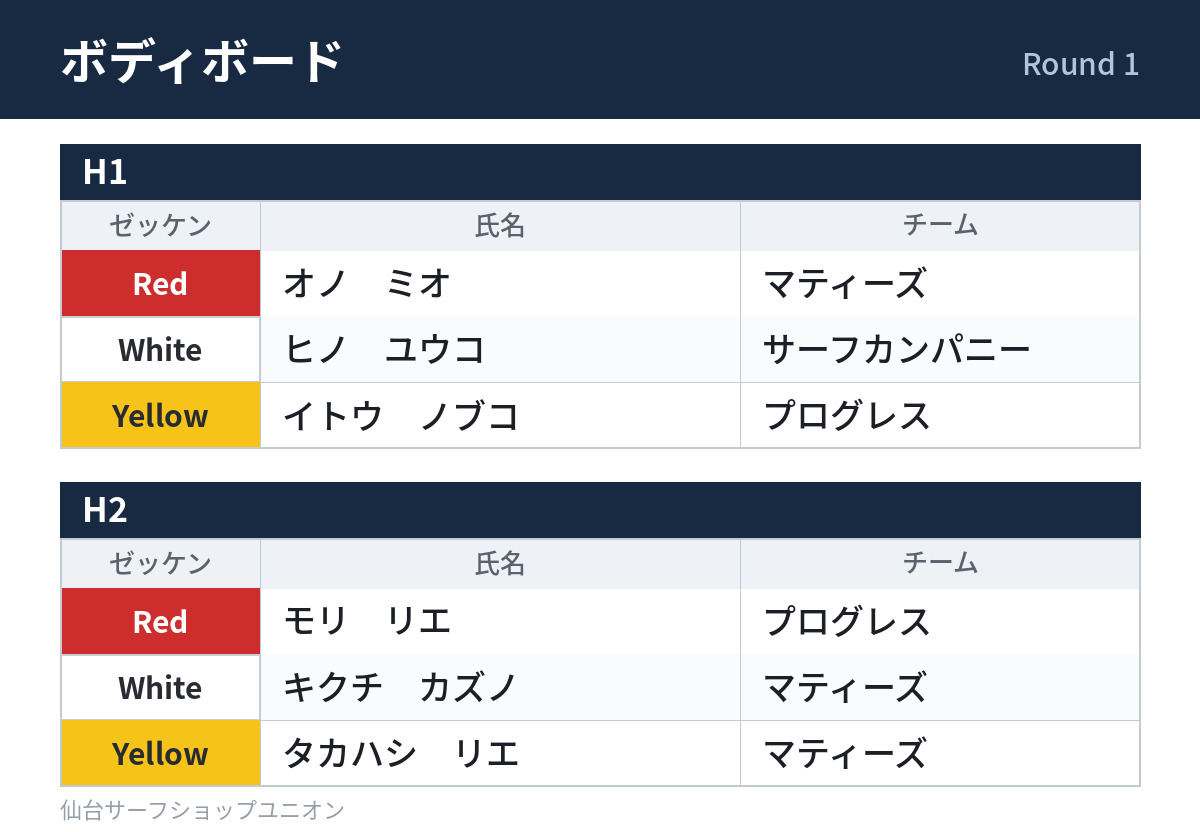The height and width of the screenshot is (832, 1200).
Task: Click the 仙台サーフショップユニオン footer text
Action: pyautogui.click(x=202, y=810)
